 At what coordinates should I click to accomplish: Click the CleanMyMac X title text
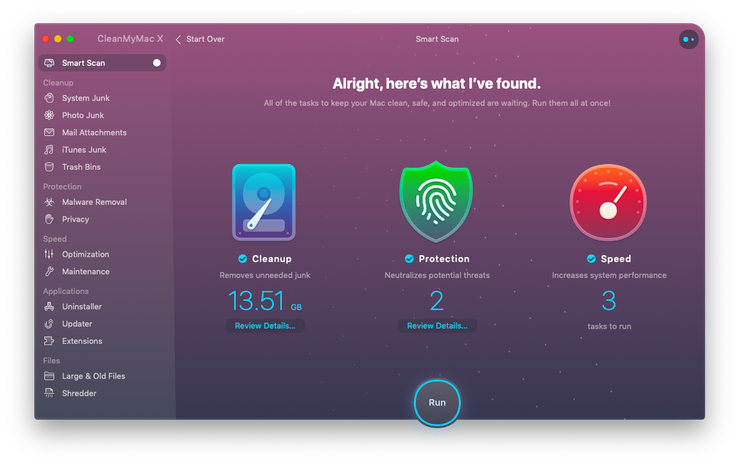[130, 39]
